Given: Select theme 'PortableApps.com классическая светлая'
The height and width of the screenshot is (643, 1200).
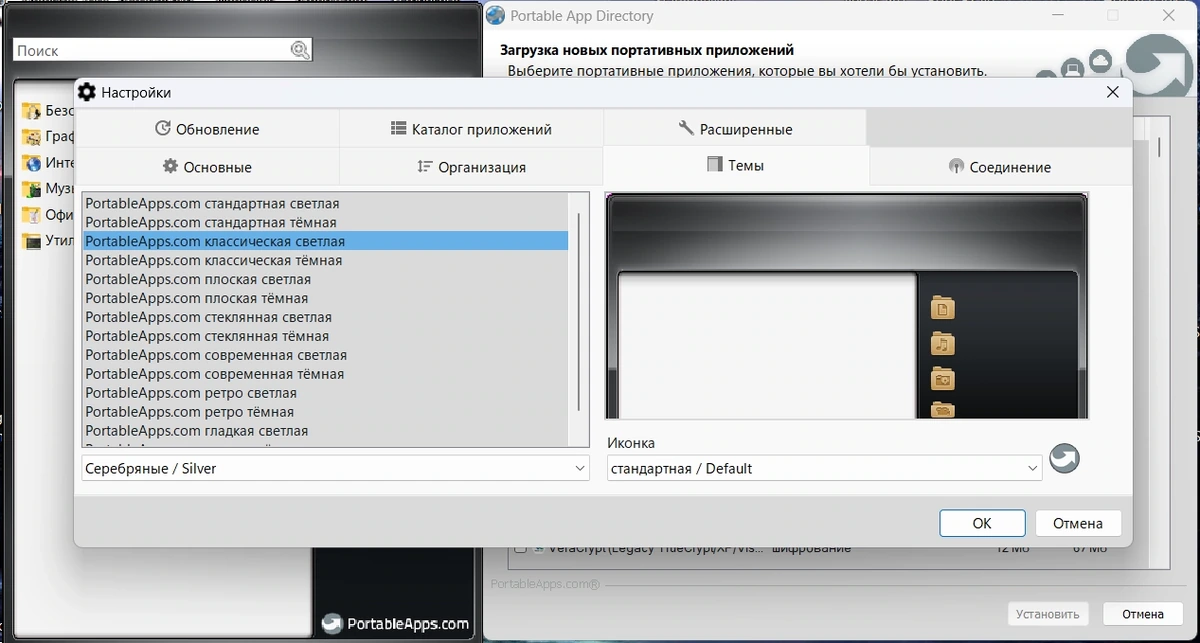Looking at the screenshot, I should 325,241.
